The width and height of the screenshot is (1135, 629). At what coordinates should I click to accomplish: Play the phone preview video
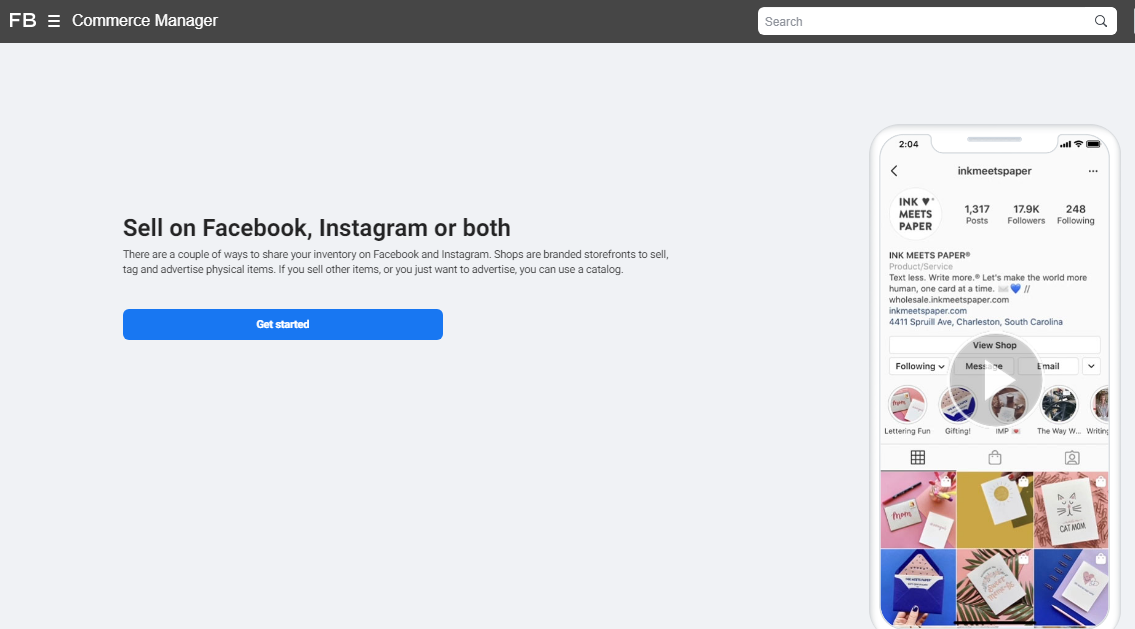tap(995, 381)
